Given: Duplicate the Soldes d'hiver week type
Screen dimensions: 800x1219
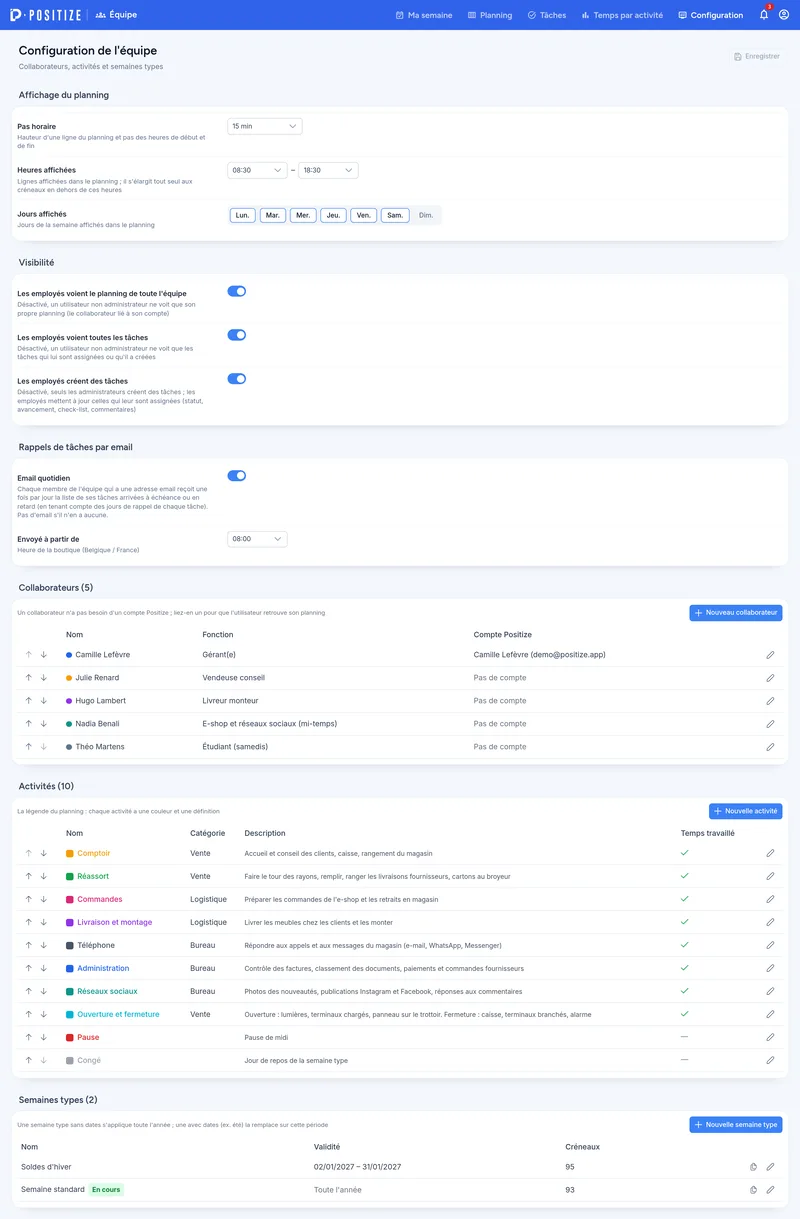Looking at the screenshot, I should [752, 1167].
